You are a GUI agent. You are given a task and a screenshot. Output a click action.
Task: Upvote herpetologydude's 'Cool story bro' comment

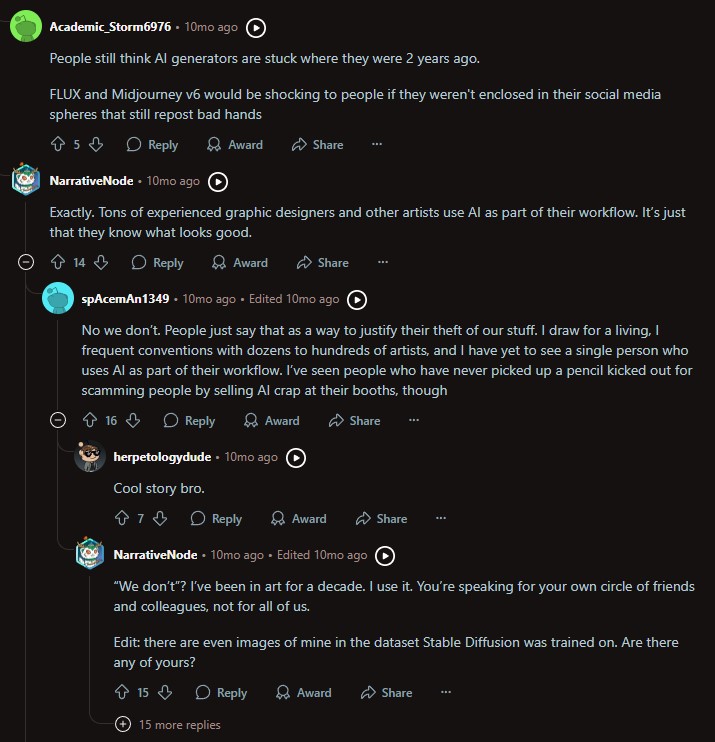click(122, 519)
